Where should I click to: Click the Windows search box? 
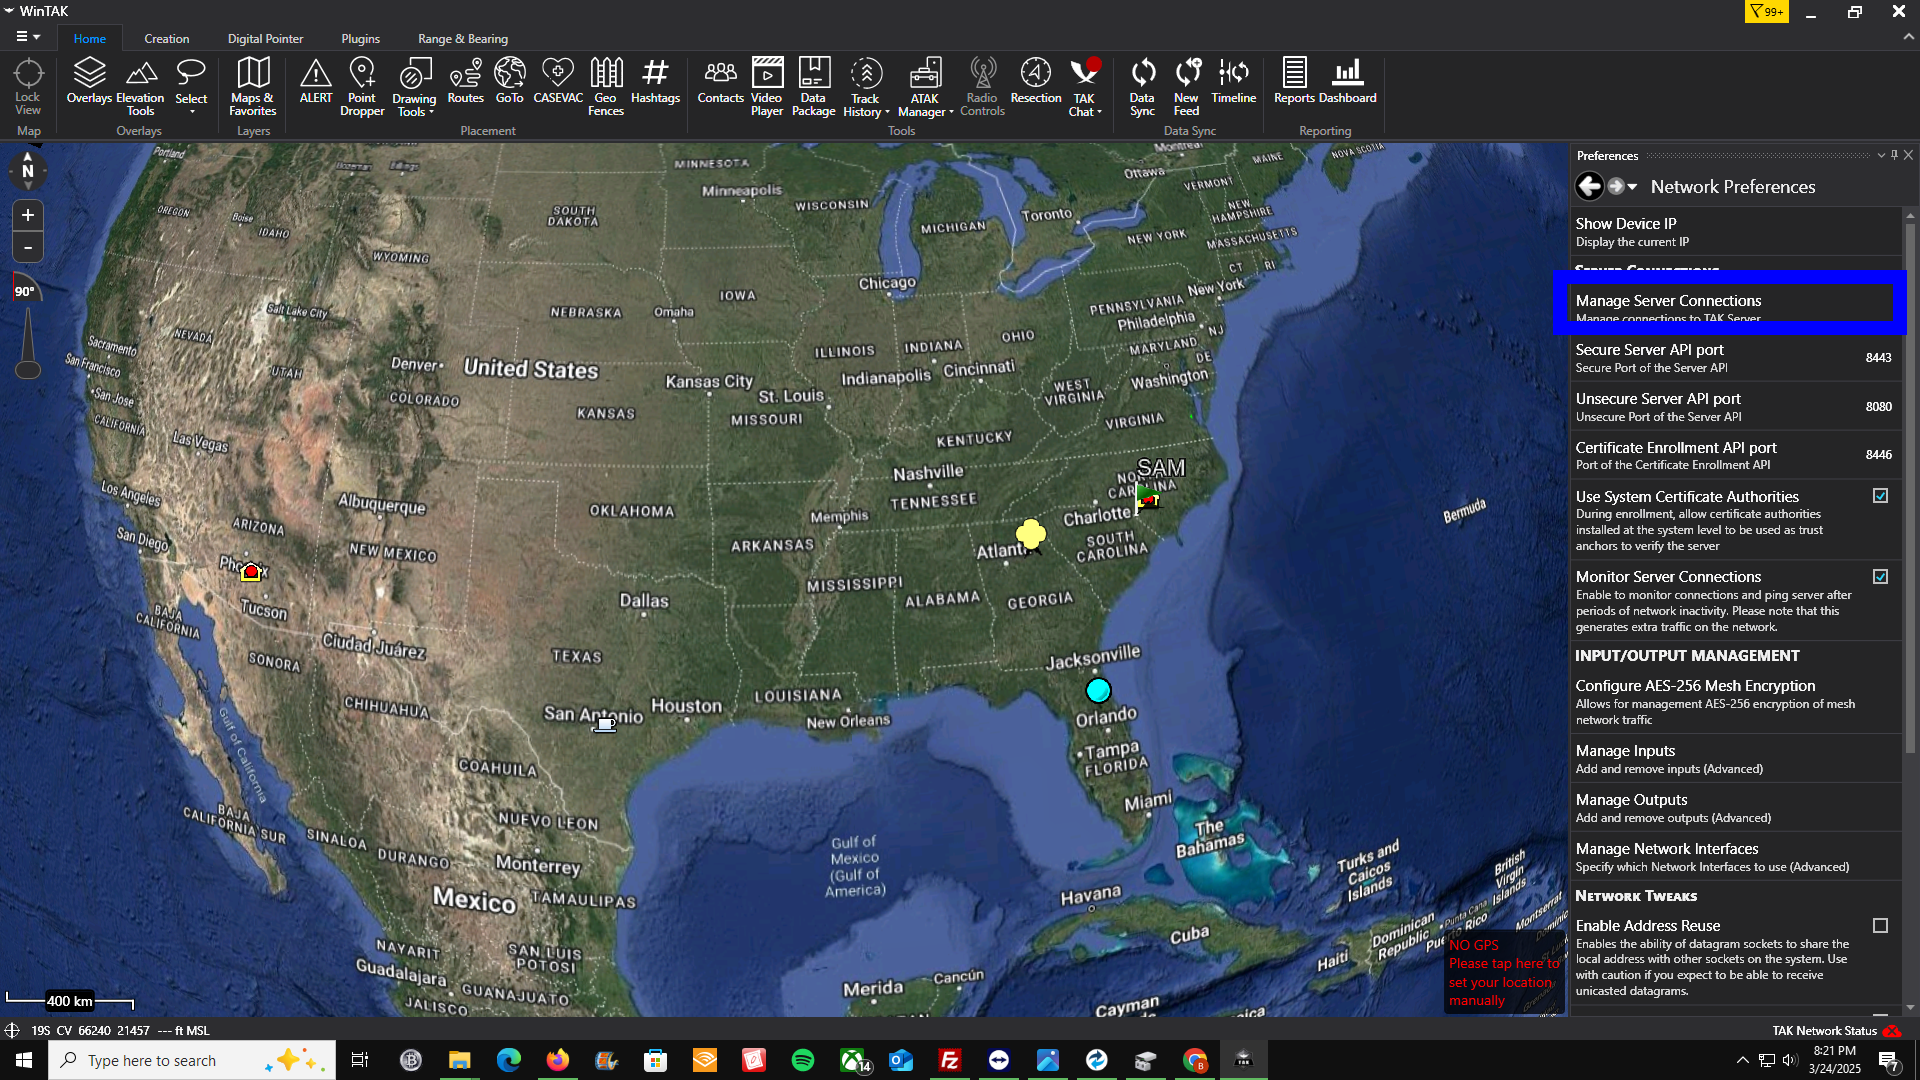click(192, 1060)
